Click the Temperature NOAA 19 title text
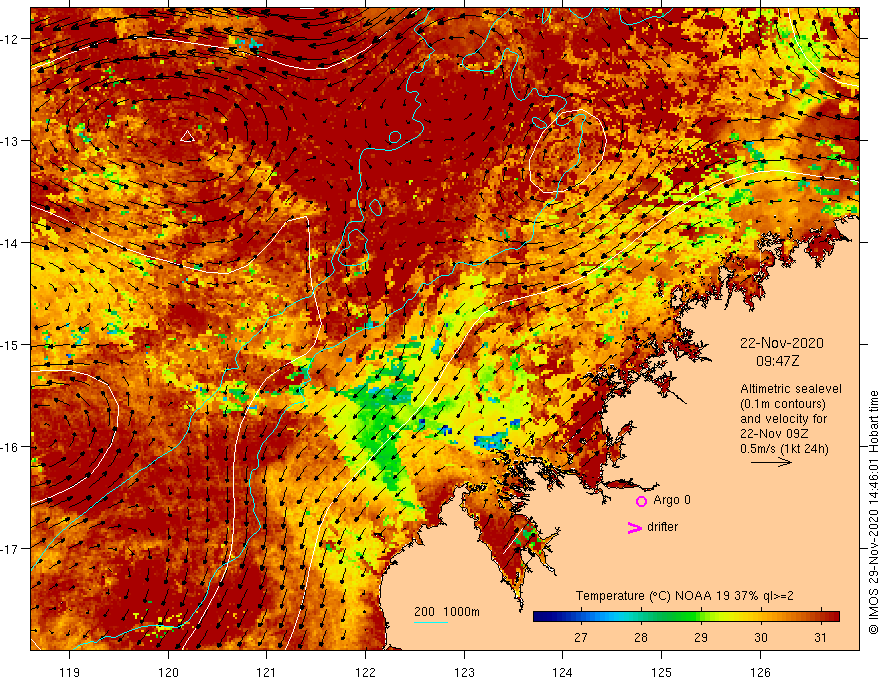The width and height of the screenshot is (880, 680). [x=685, y=596]
